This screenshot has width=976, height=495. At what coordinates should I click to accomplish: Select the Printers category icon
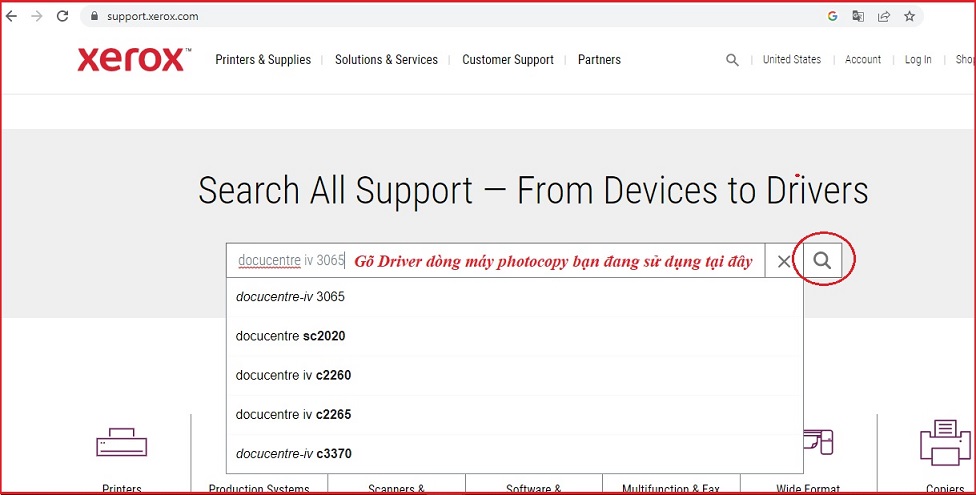(121, 443)
